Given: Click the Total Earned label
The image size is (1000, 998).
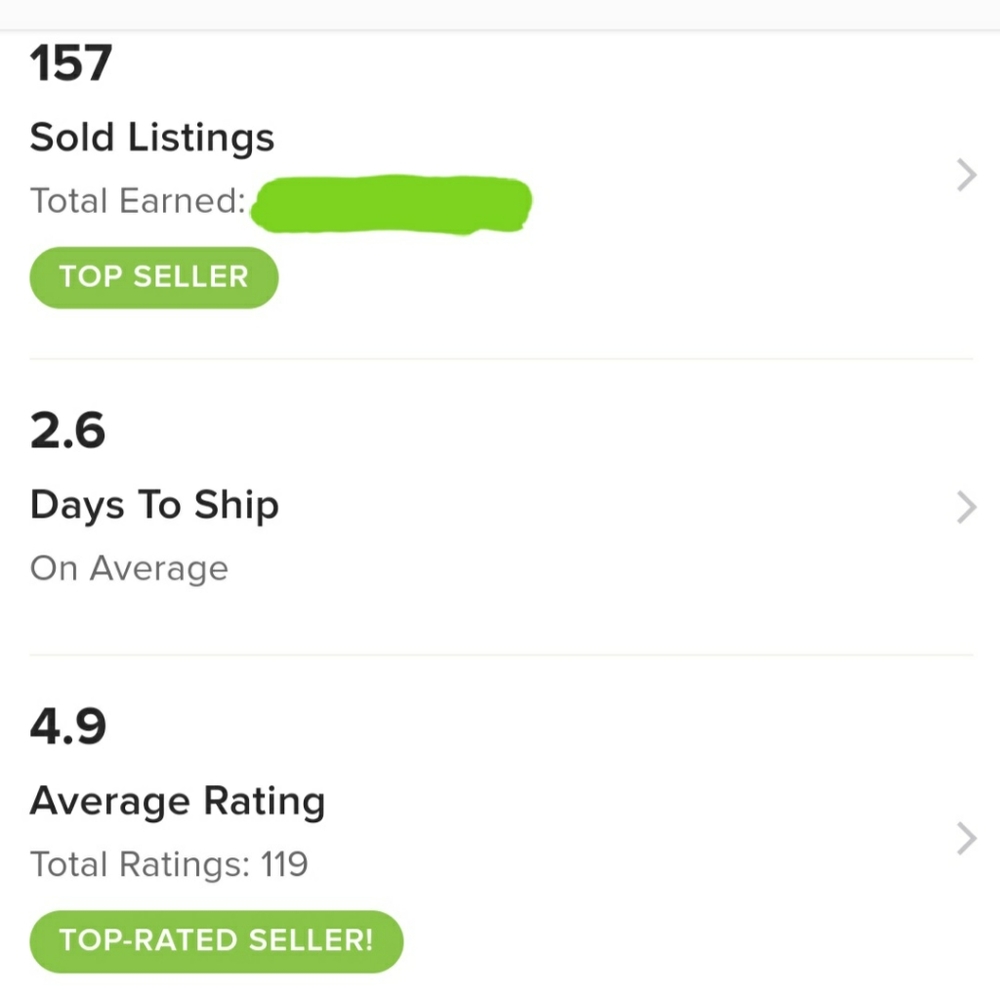Looking at the screenshot, I should point(138,201).
